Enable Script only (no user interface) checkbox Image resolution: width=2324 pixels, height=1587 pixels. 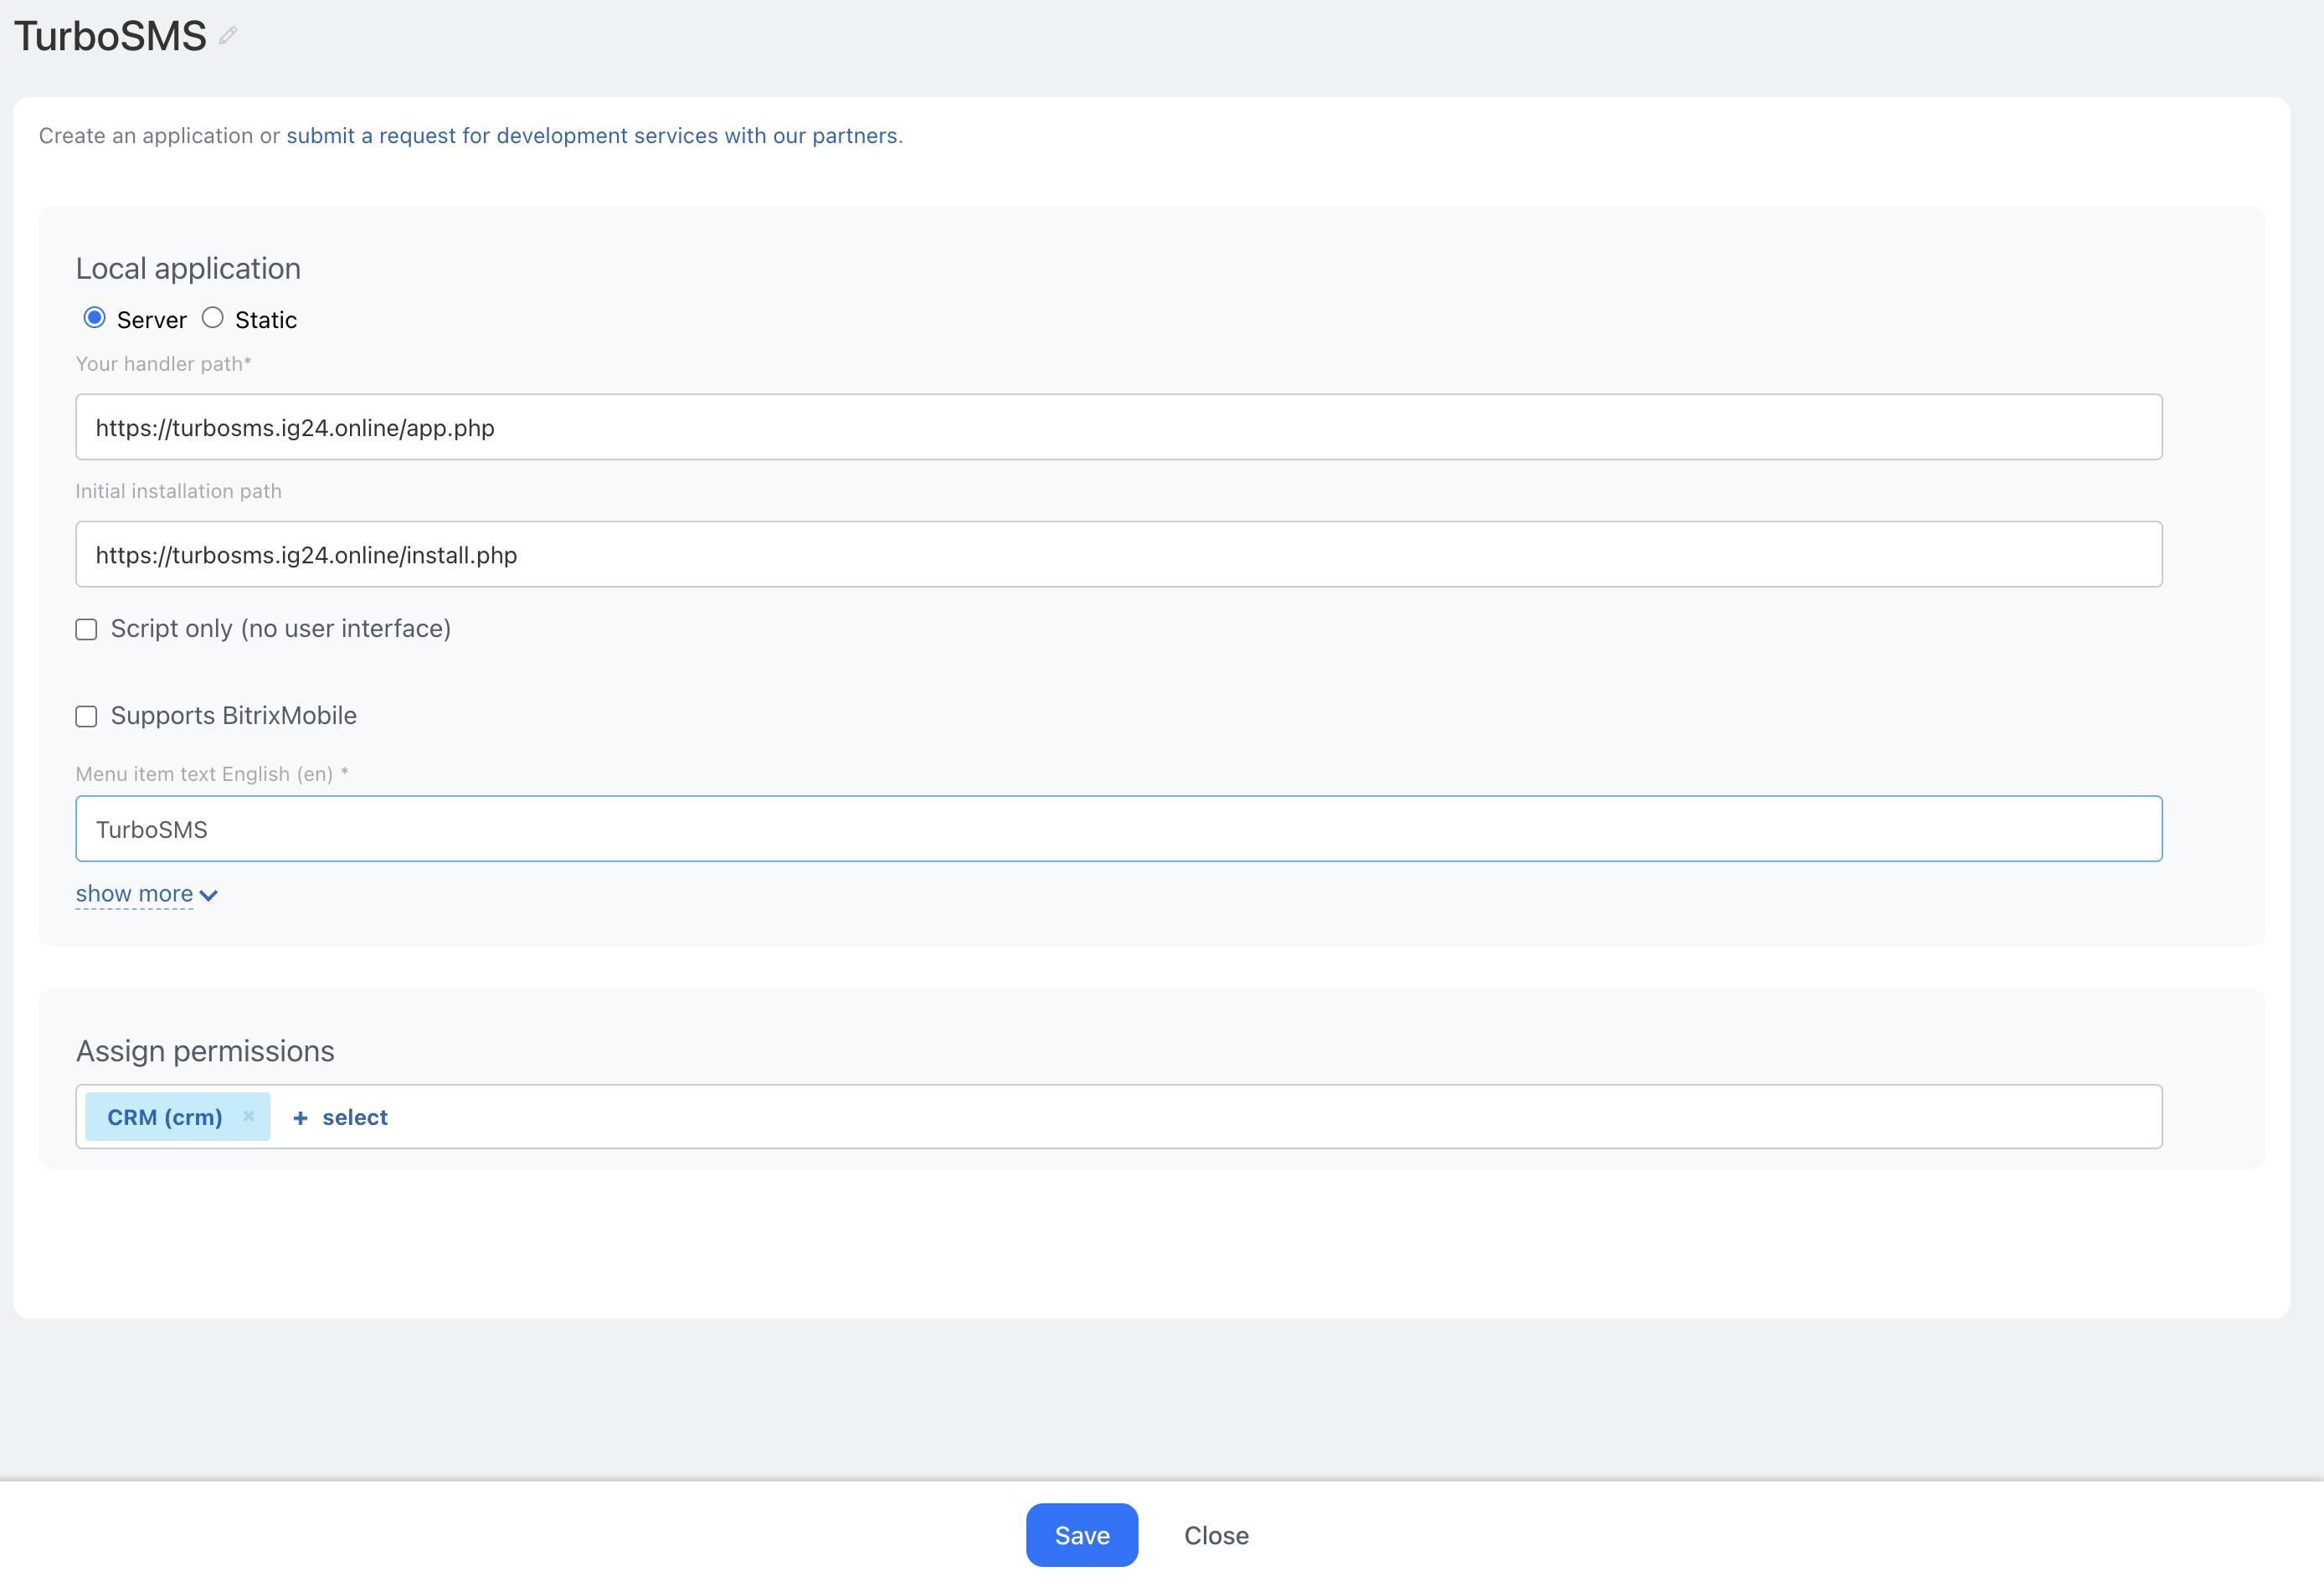[x=87, y=629]
